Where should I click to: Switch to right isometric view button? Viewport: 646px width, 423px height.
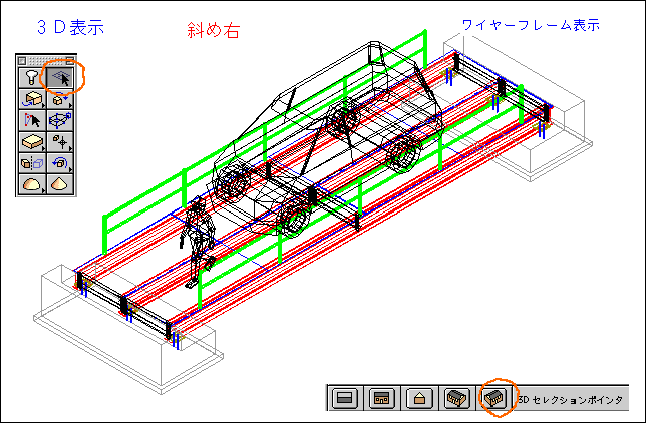(x=496, y=398)
